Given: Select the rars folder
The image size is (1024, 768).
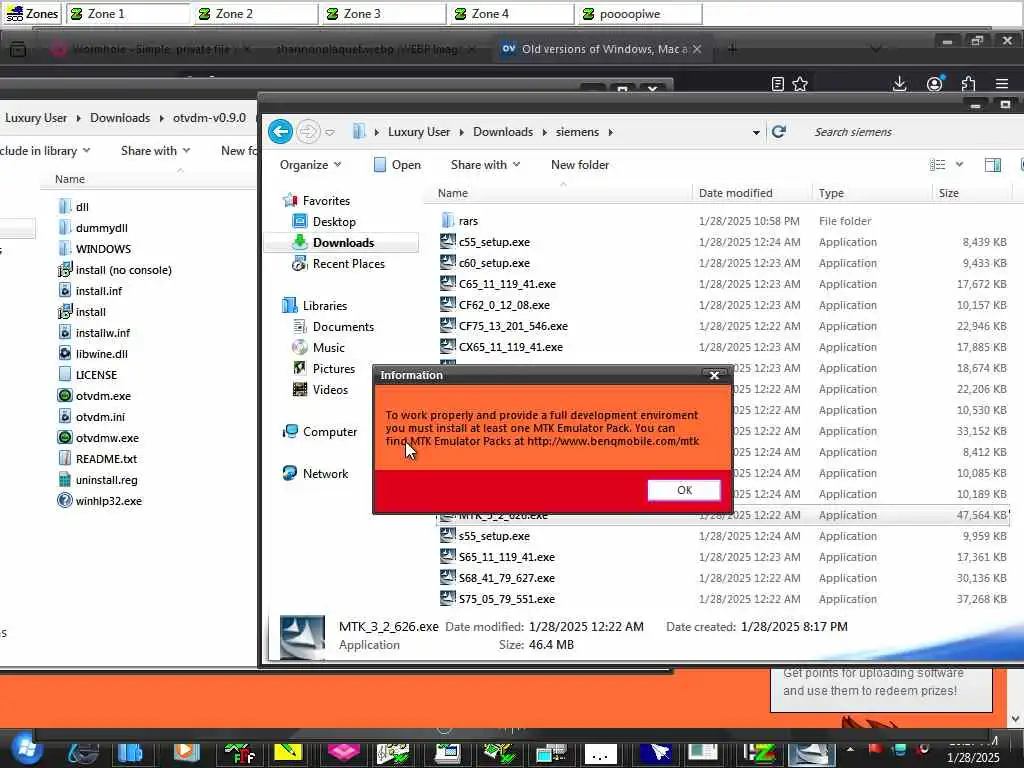Looking at the screenshot, I should 468,221.
